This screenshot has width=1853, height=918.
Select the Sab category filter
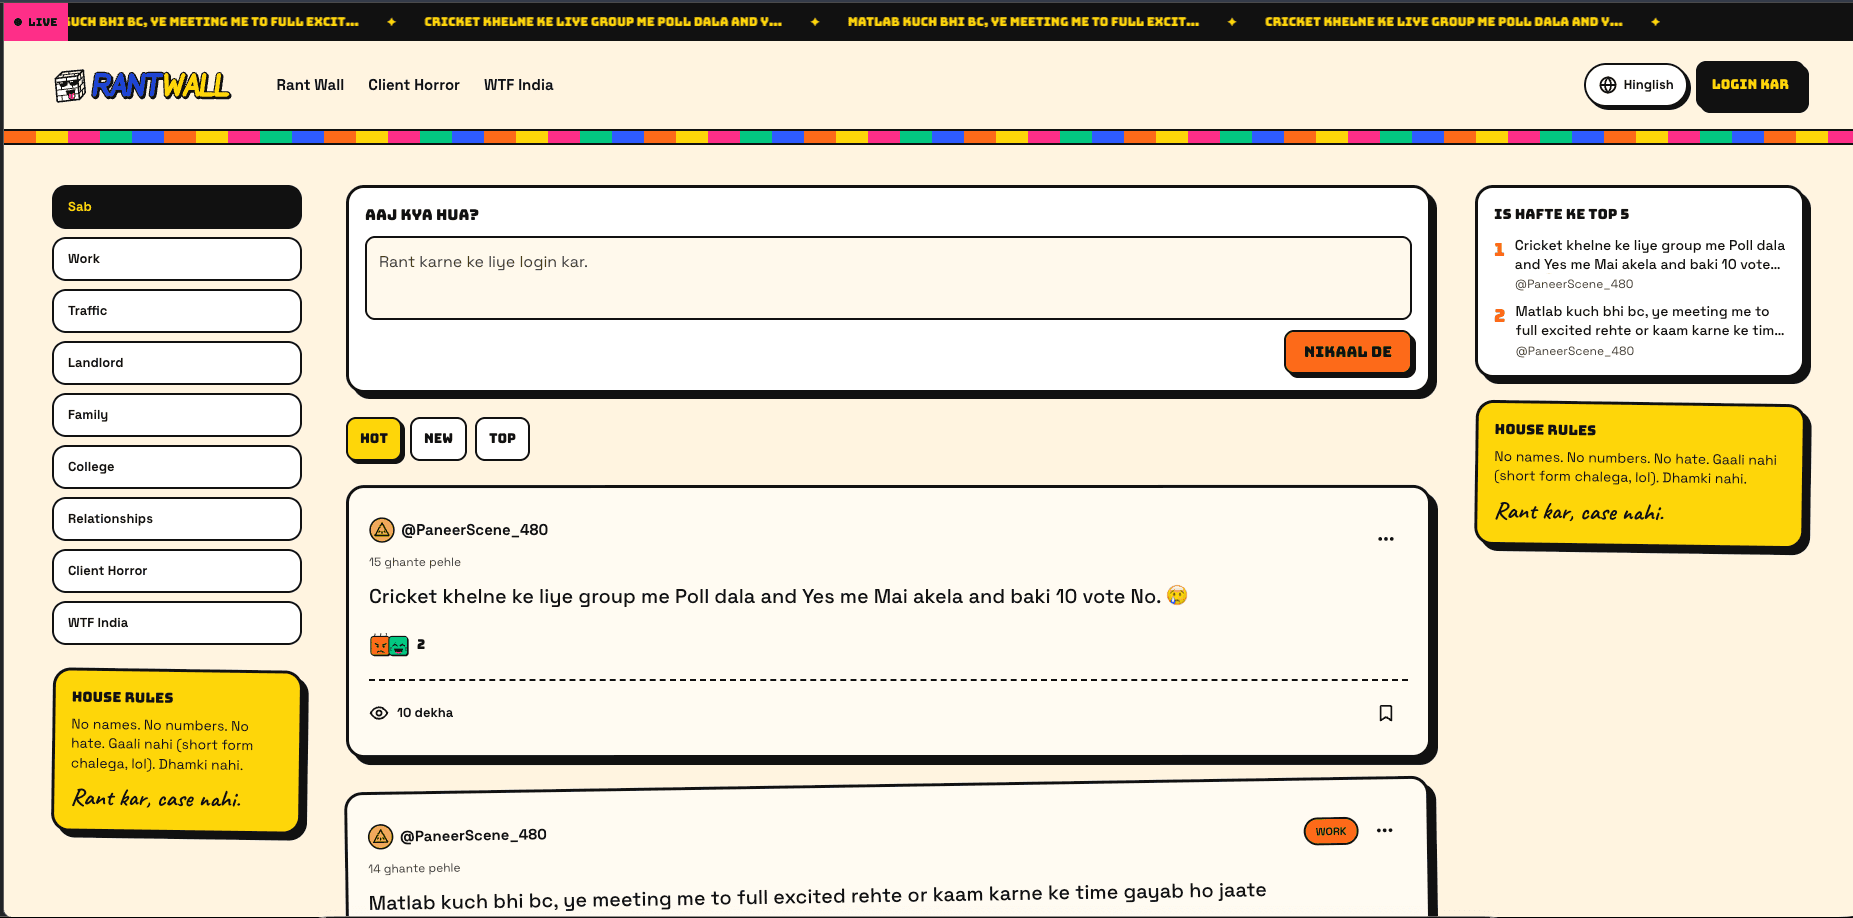(177, 207)
